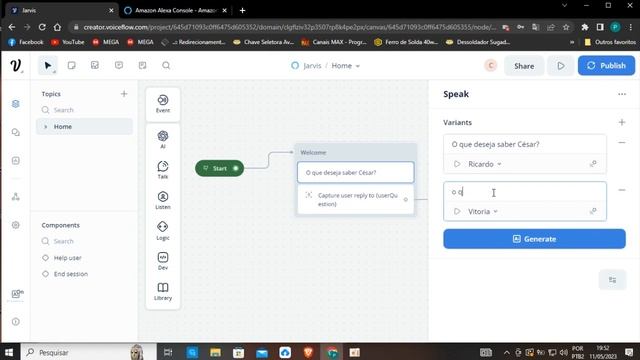This screenshot has height=360, width=640.
Task: Open project settings gear in sidebar
Action: click(x=16, y=225)
